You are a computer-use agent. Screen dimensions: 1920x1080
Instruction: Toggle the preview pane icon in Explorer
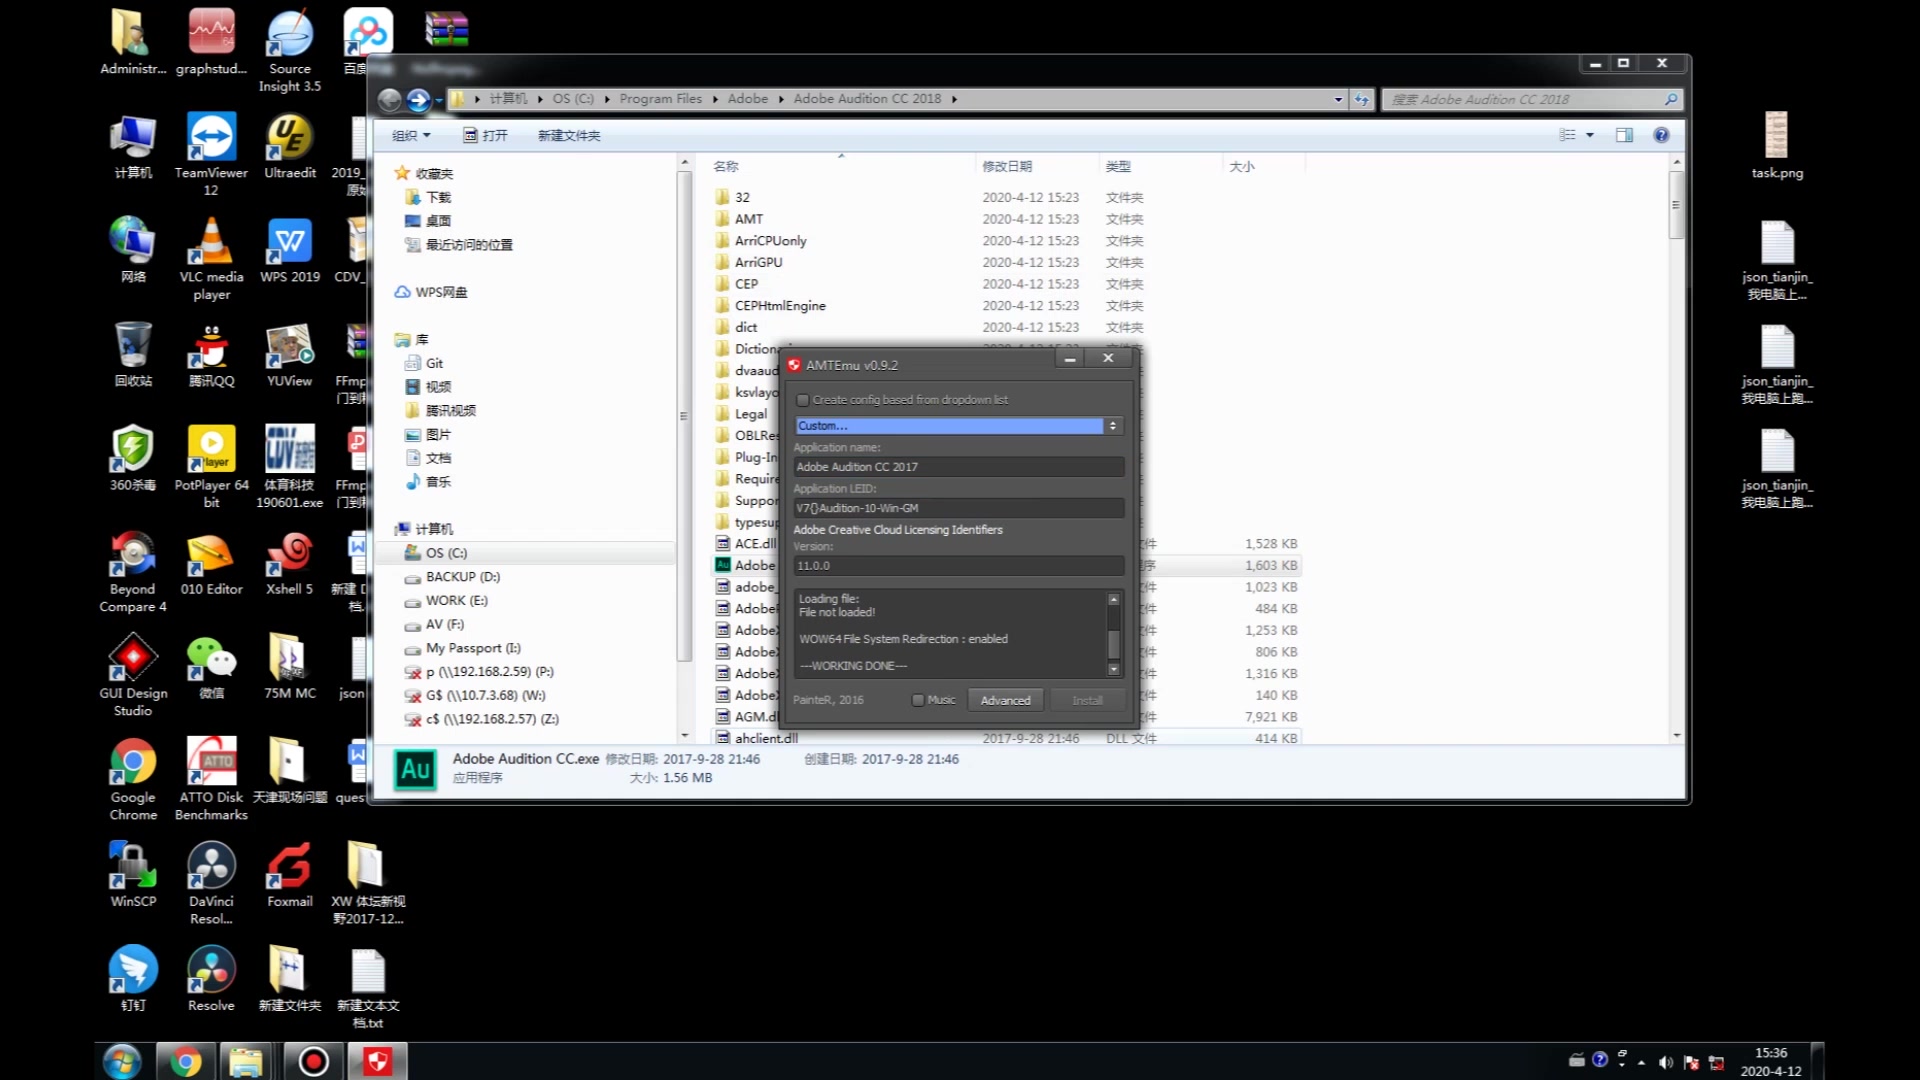(1624, 135)
